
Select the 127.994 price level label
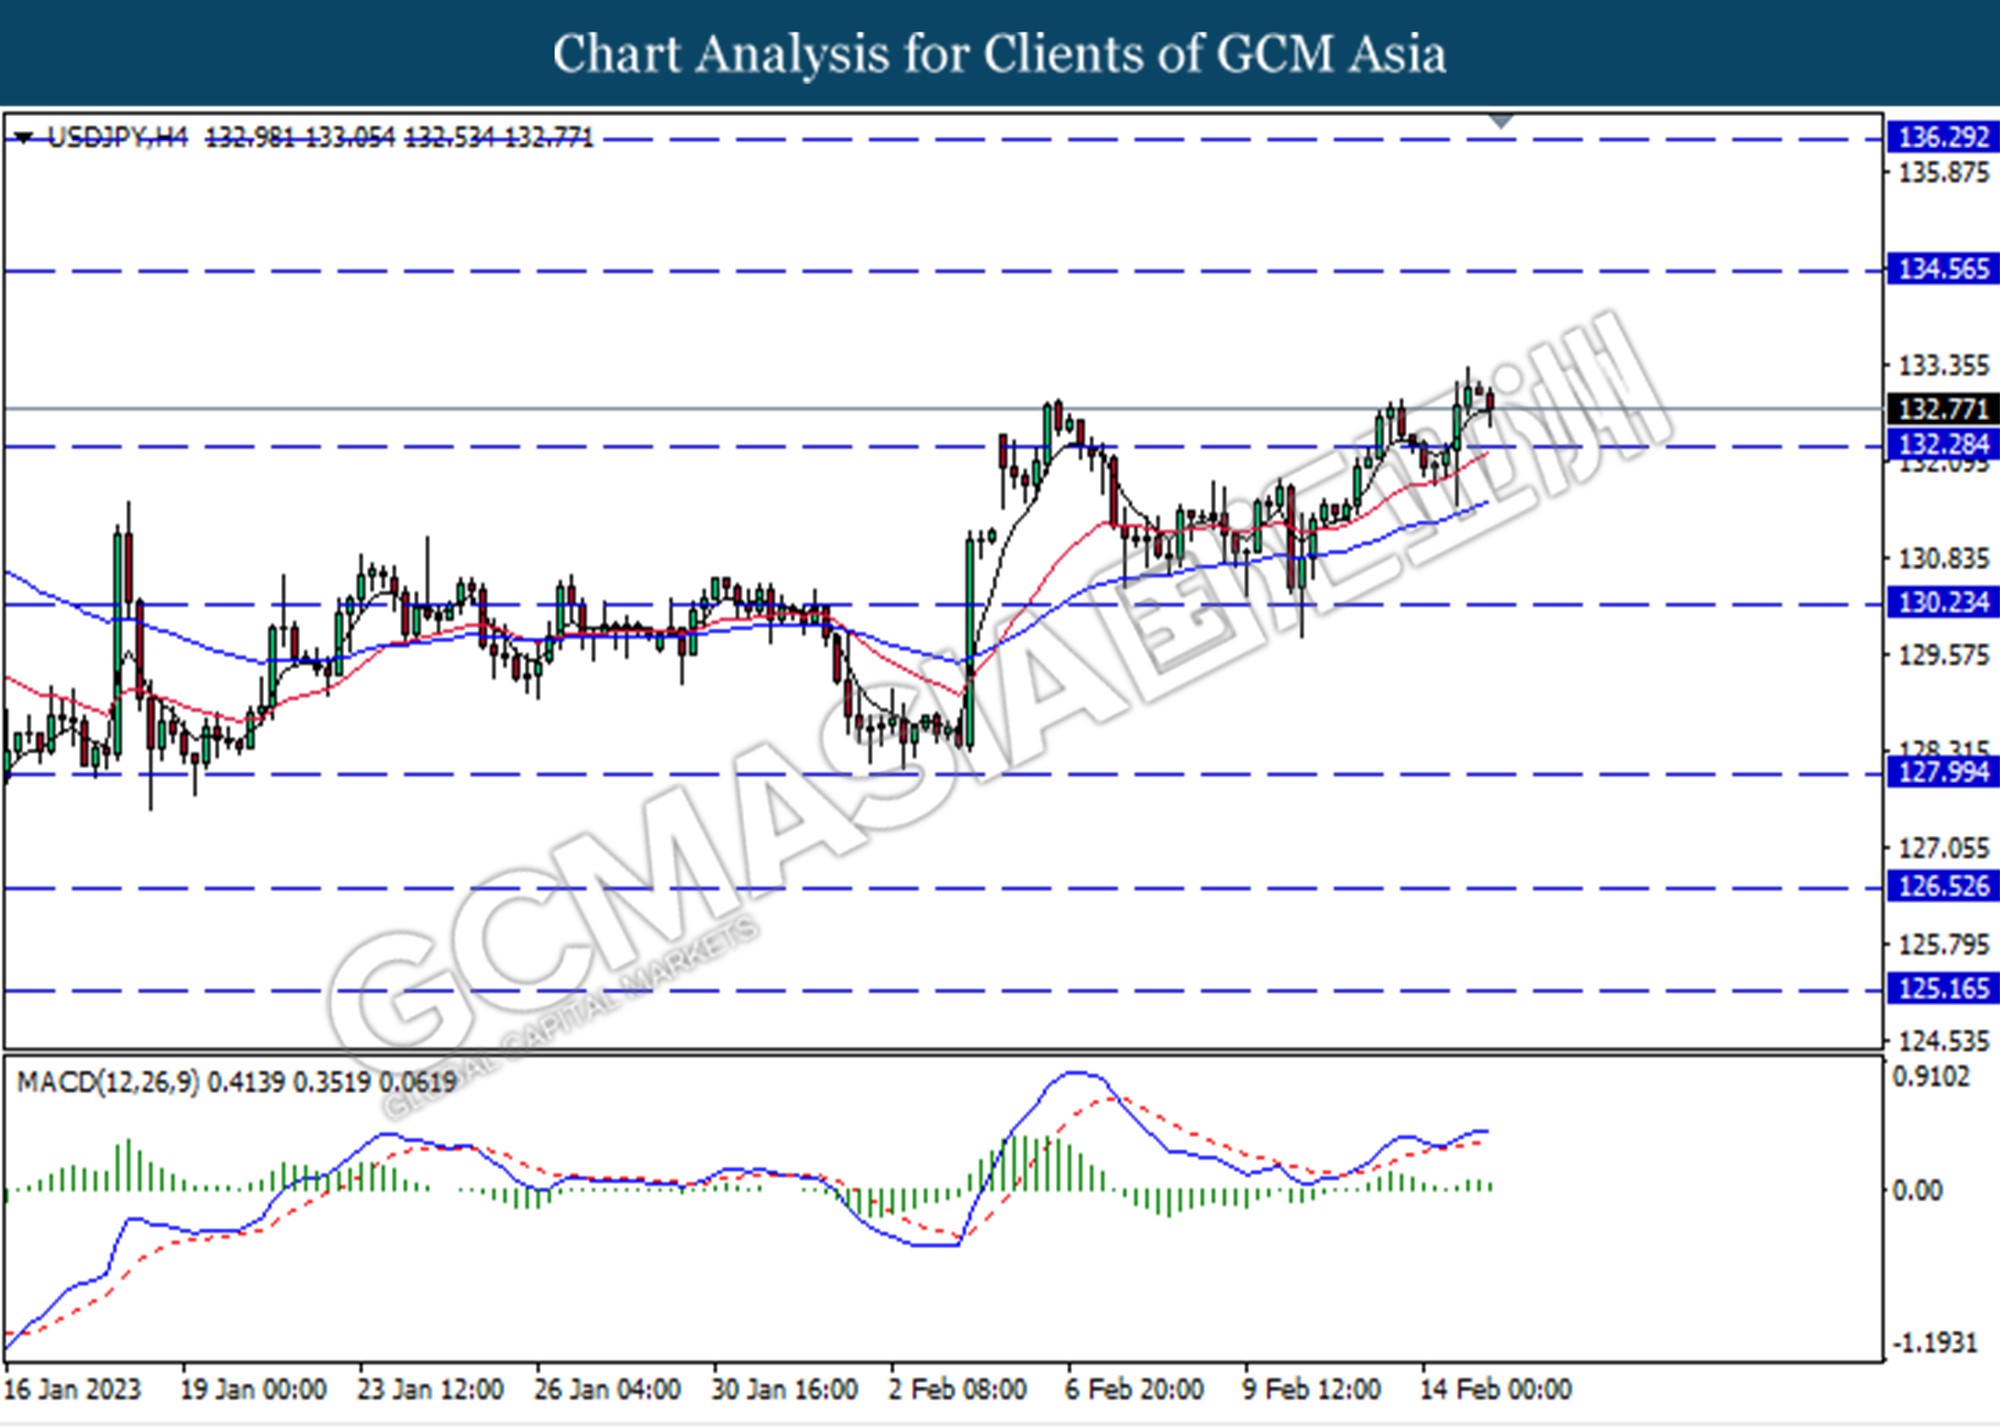pos(1943,772)
